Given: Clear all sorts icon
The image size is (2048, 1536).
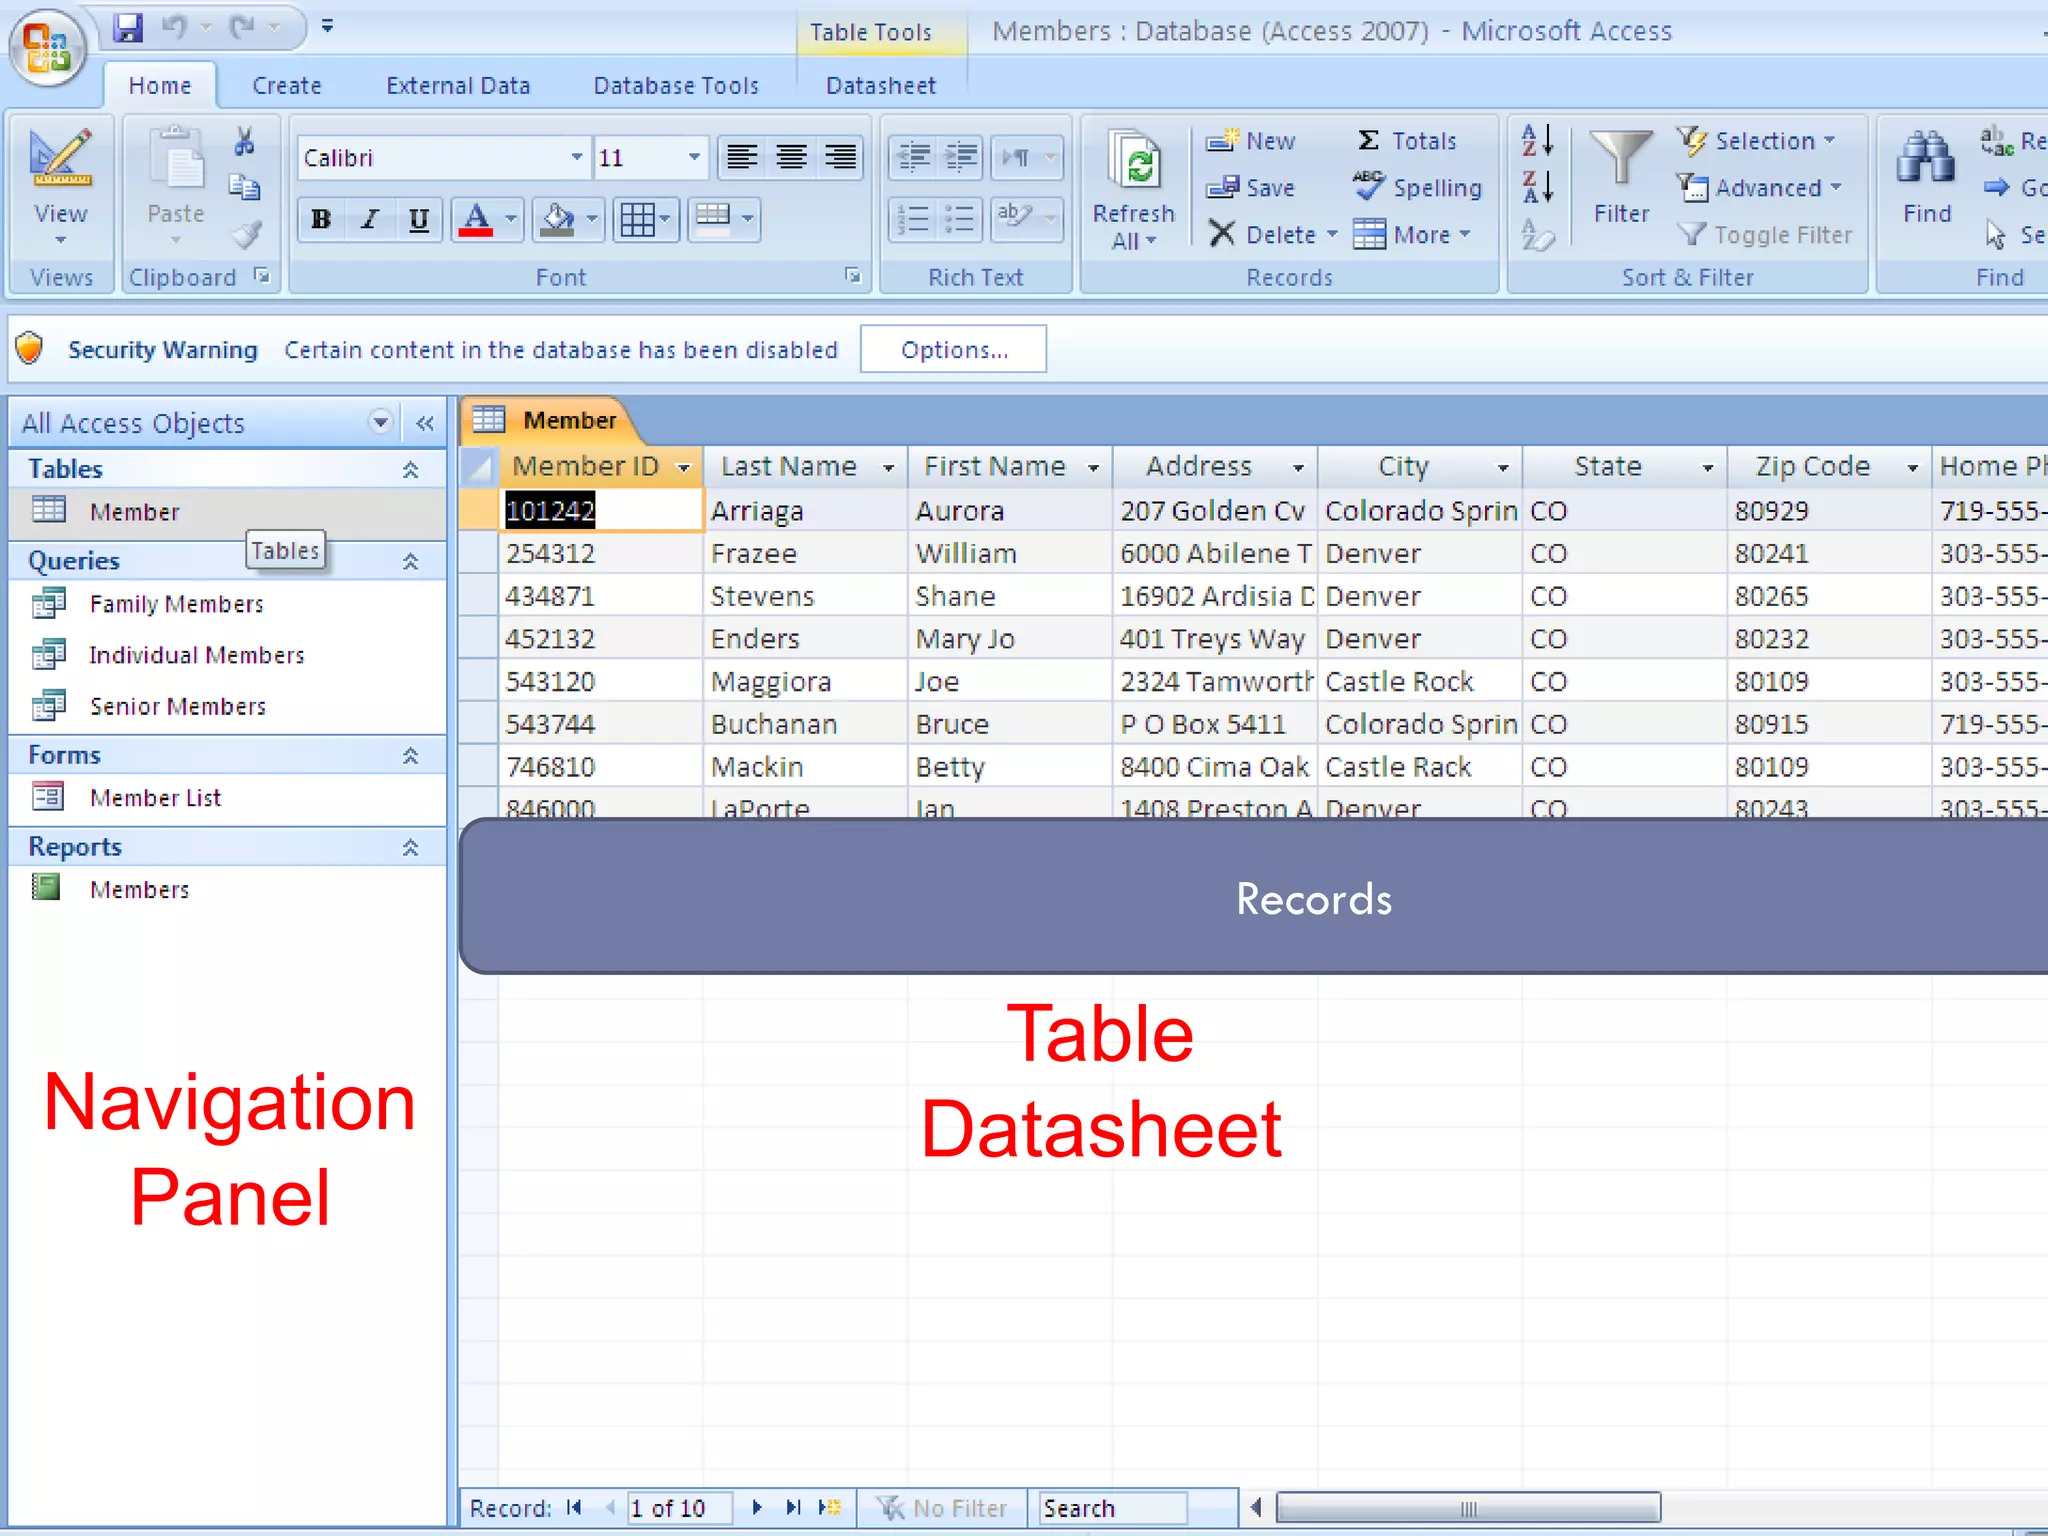Looking at the screenshot, I should click(1537, 235).
